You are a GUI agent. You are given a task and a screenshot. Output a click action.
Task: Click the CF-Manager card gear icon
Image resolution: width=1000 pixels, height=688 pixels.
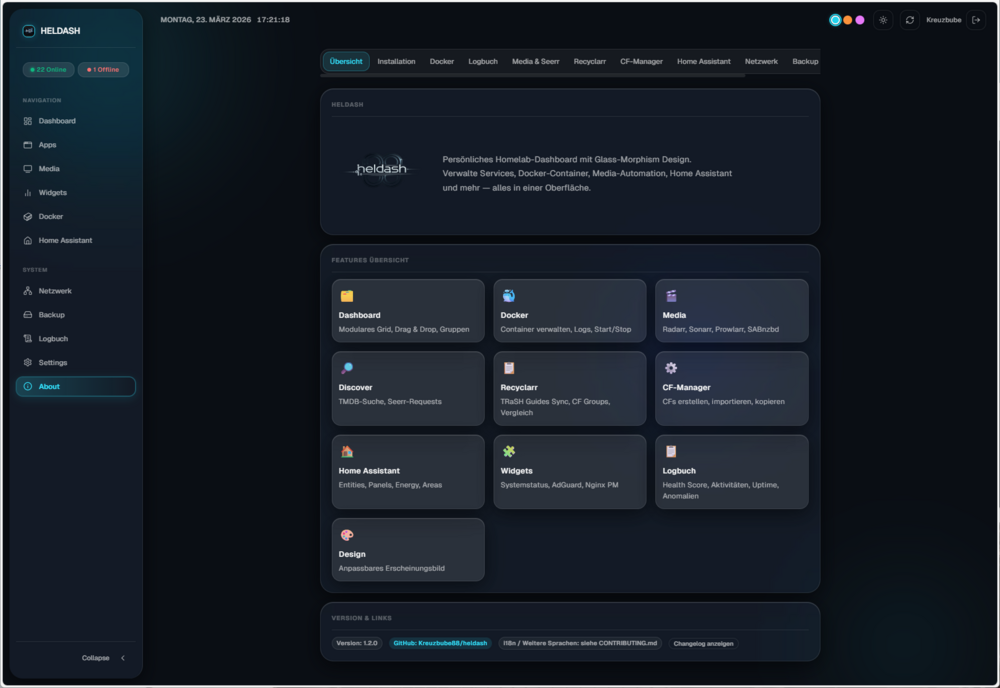[671, 368]
